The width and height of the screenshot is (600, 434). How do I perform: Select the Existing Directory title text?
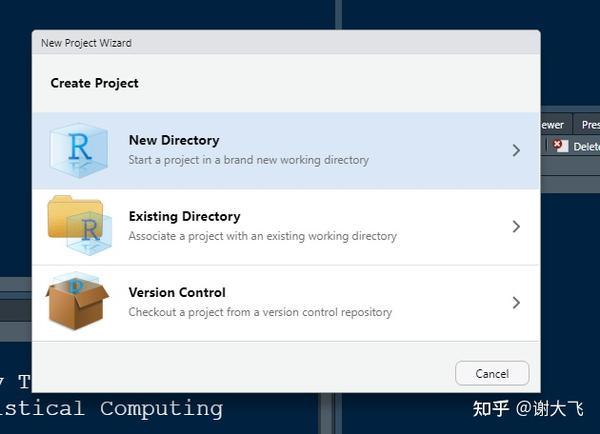point(184,217)
